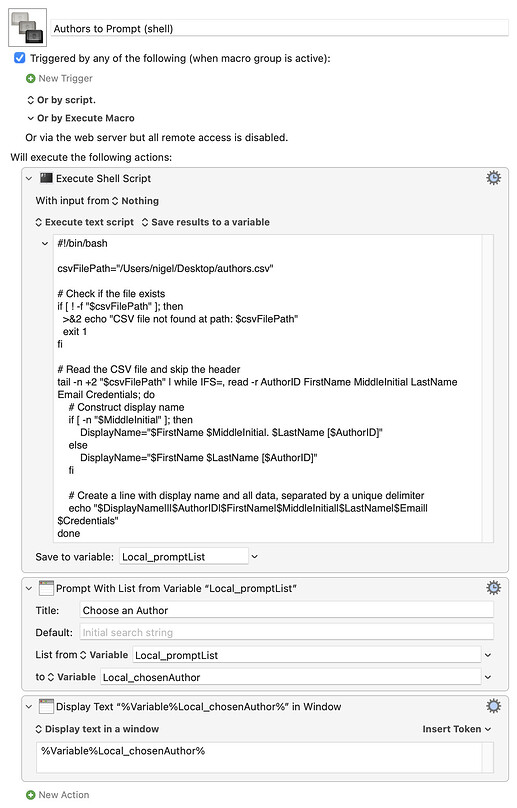The width and height of the screenshot is (517, 808).
Task: Click the green New Action plus icon
Action: point(30,795)
